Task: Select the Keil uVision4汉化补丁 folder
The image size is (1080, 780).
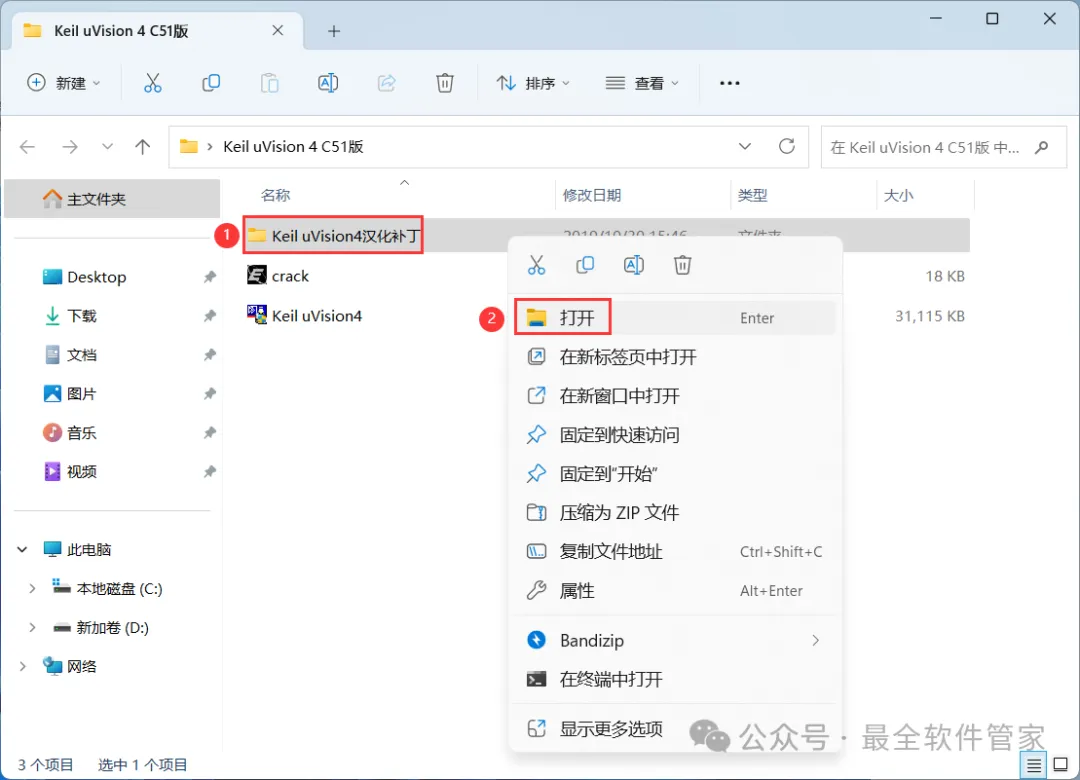Action: coord(333,236)
